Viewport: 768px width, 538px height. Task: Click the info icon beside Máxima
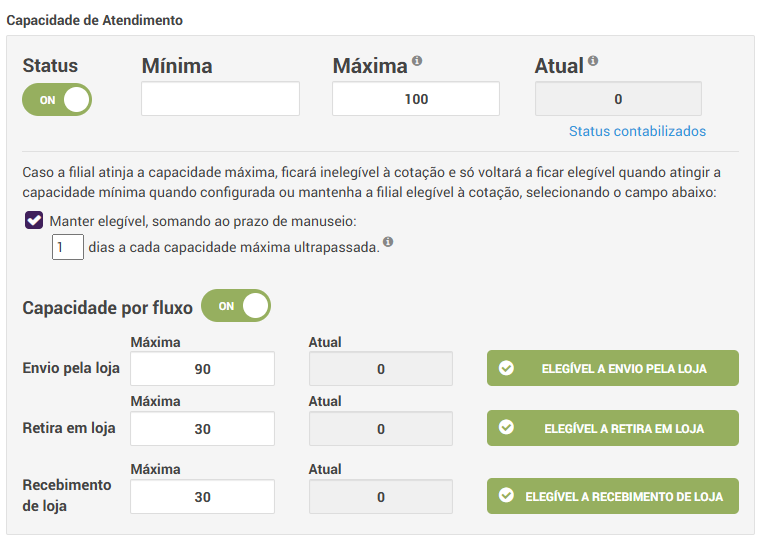417,61
